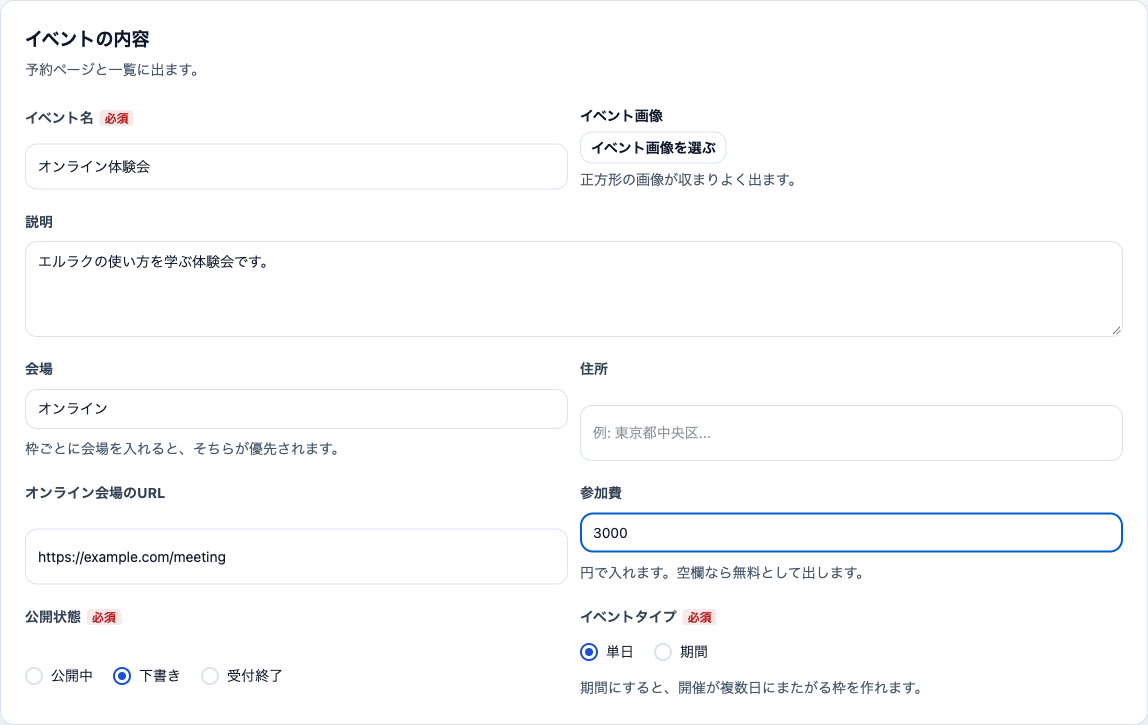Select the 下書き radio button
This screenshot has height=725, width=1148.
pyautogui.click(x=122, y=676)
